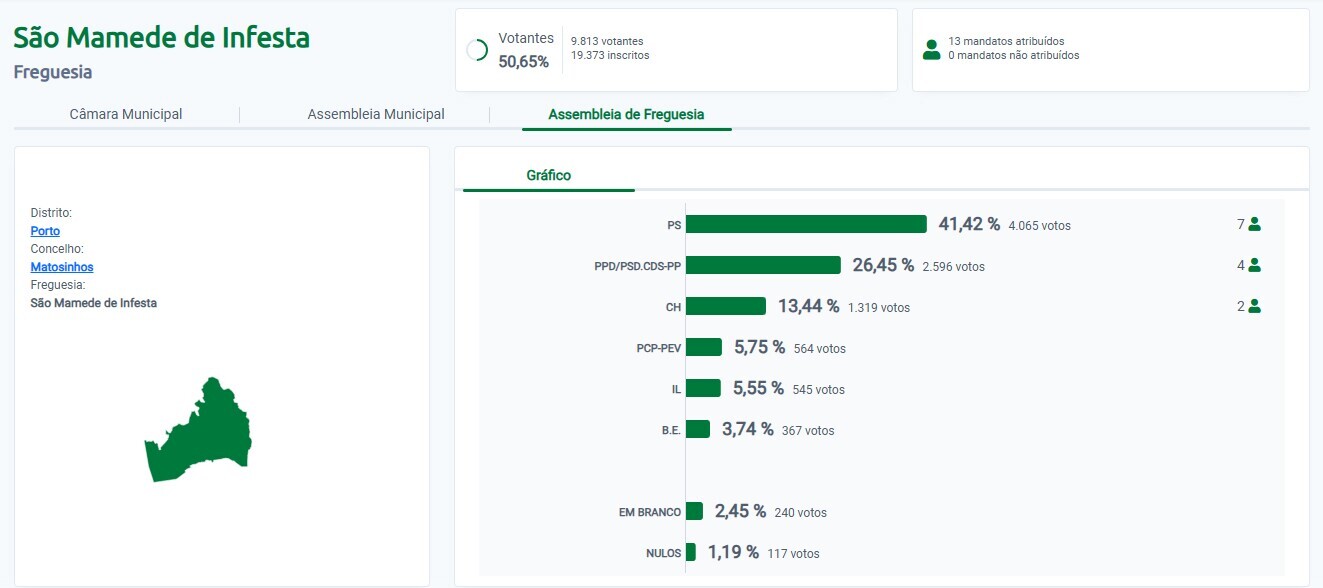Click the EM BRANCO votes bar
Screen dimensions: 1323x588
[694, 511]
